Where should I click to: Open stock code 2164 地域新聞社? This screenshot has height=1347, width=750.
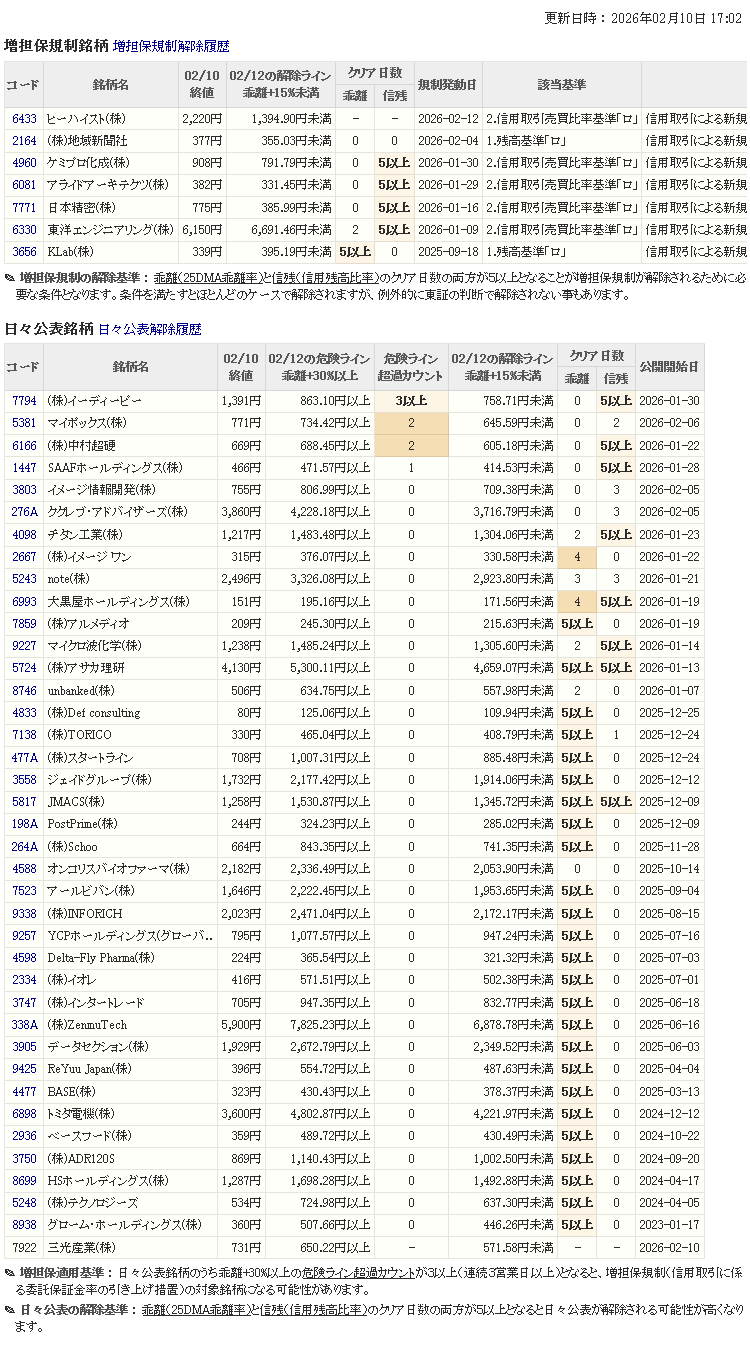point(24,141)
